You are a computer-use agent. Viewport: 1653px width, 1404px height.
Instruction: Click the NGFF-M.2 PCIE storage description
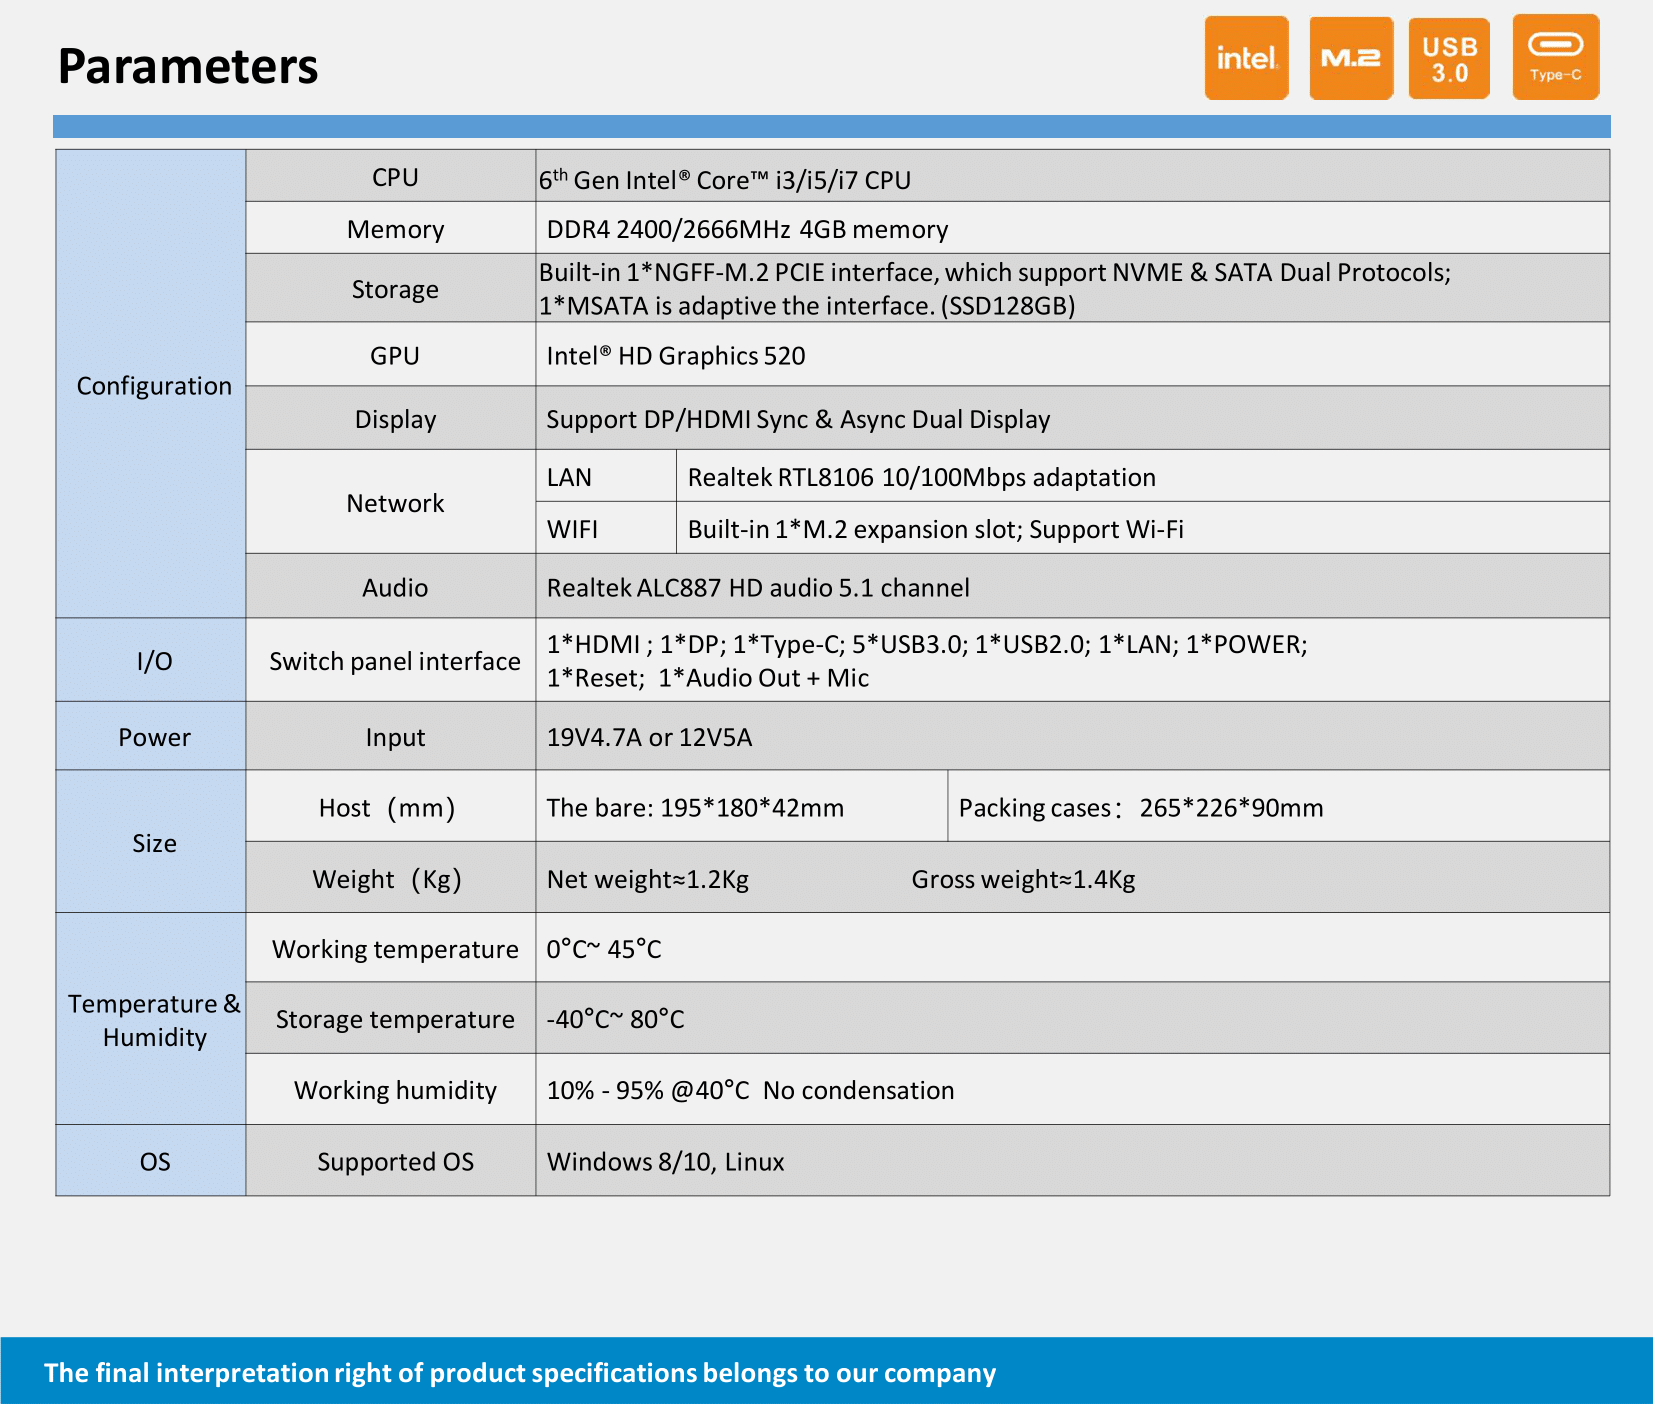[x=995, y=288]
